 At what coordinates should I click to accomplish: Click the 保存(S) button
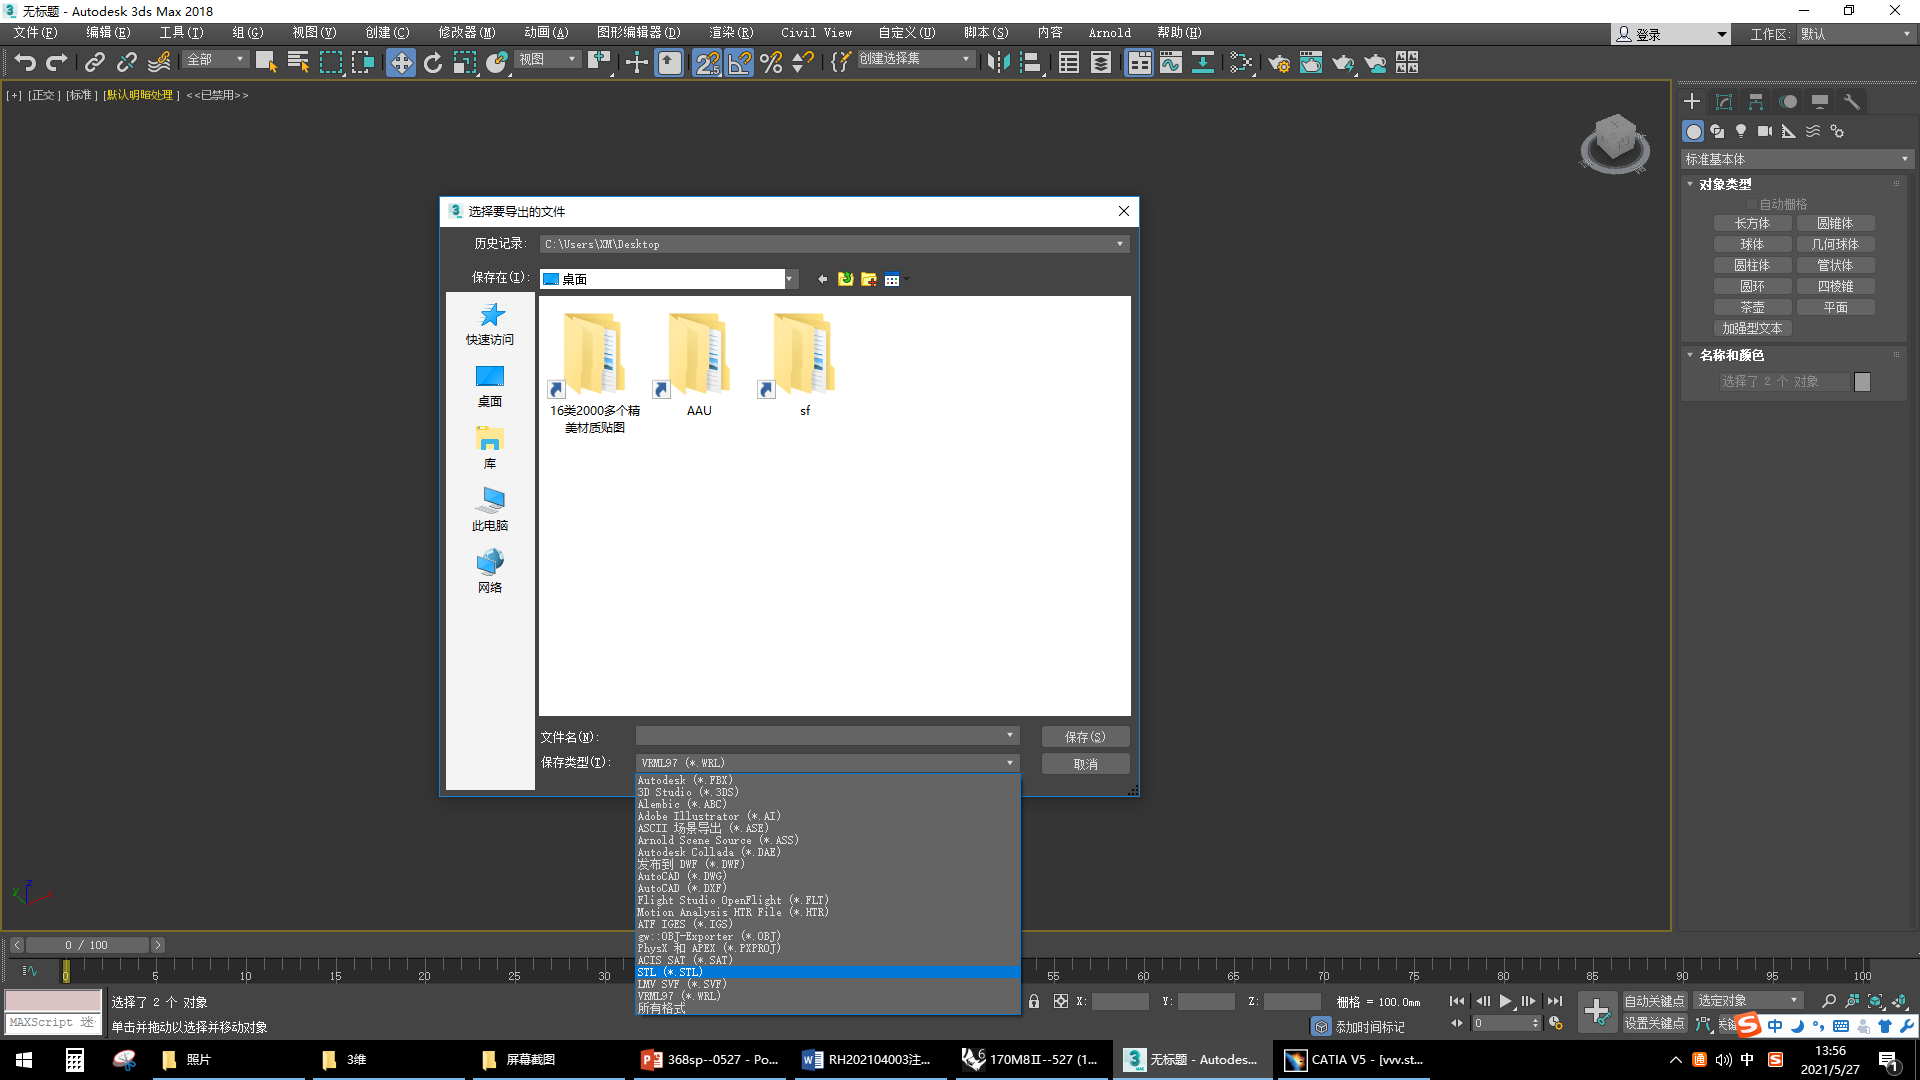pyautogui.click(x=1085, y=737)
